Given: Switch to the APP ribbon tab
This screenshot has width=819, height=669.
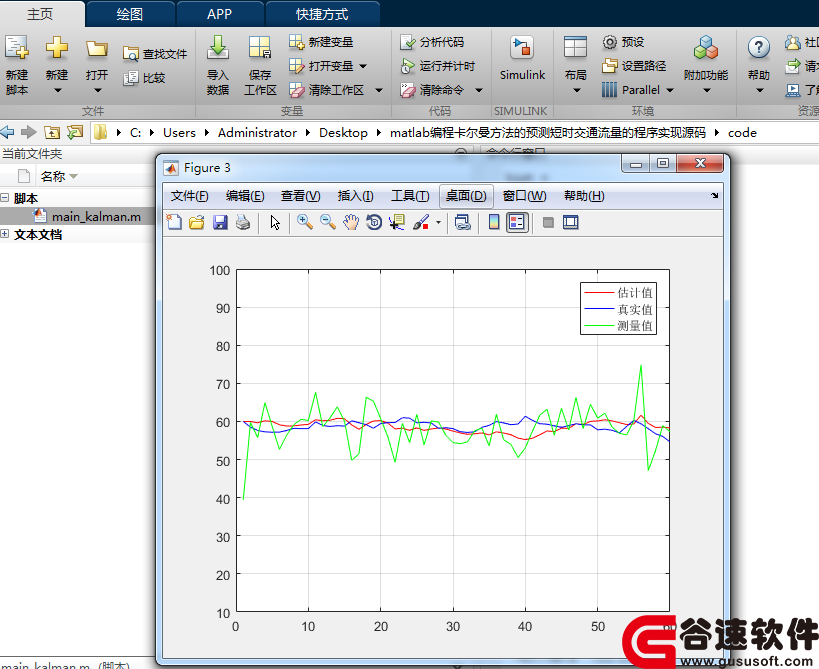Looking at the screenshot, I should tap(219, 14).
